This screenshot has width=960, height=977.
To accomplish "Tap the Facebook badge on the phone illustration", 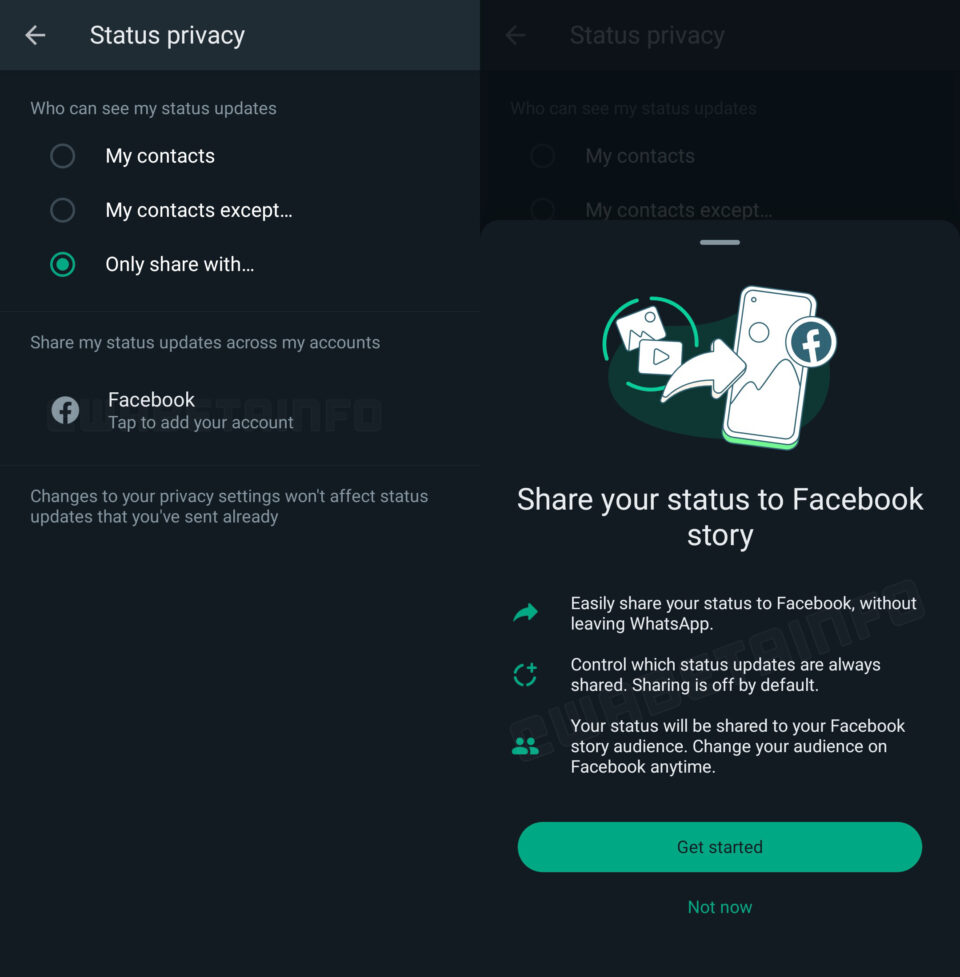I will [x=810, y=343].
